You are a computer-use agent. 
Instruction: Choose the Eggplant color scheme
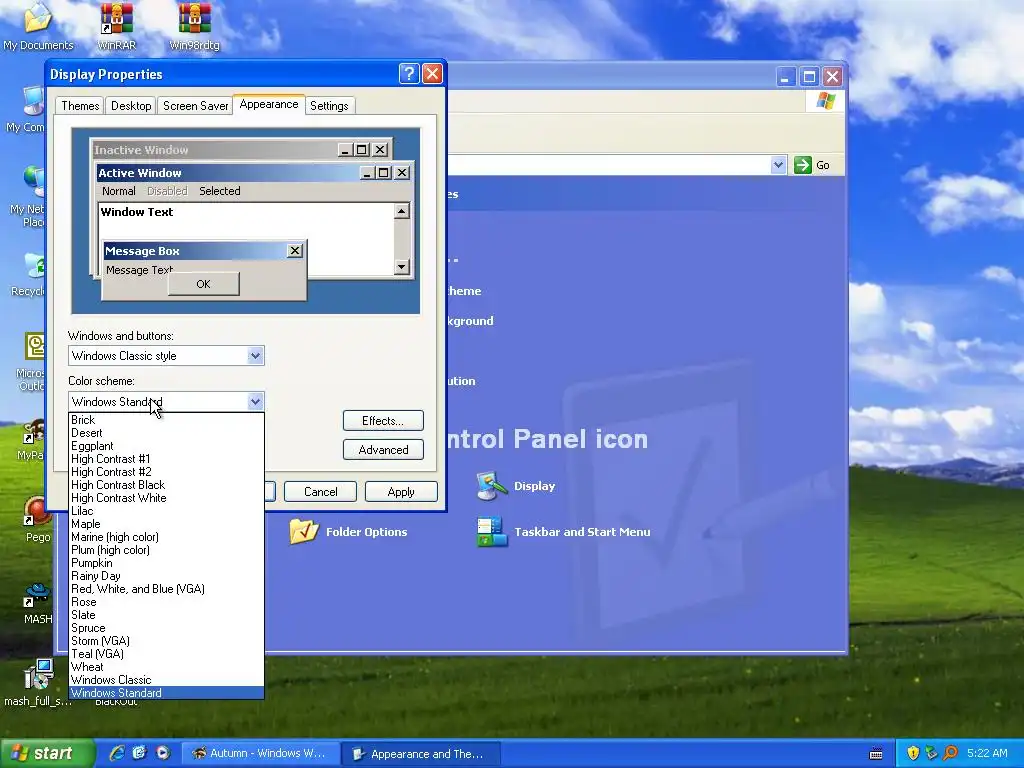(x=167, y=446)
